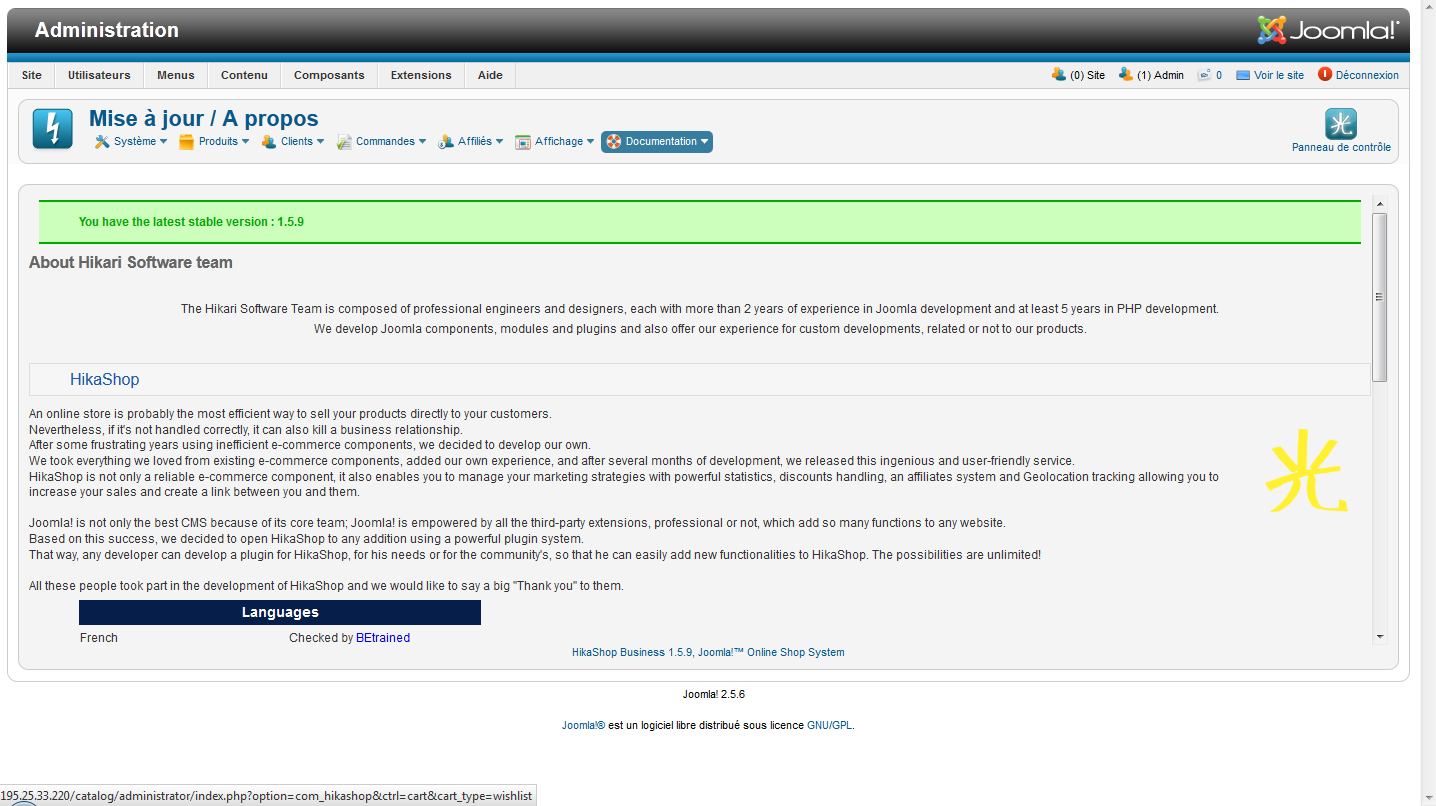Click the Affiliés users icon

click(446, 142)
